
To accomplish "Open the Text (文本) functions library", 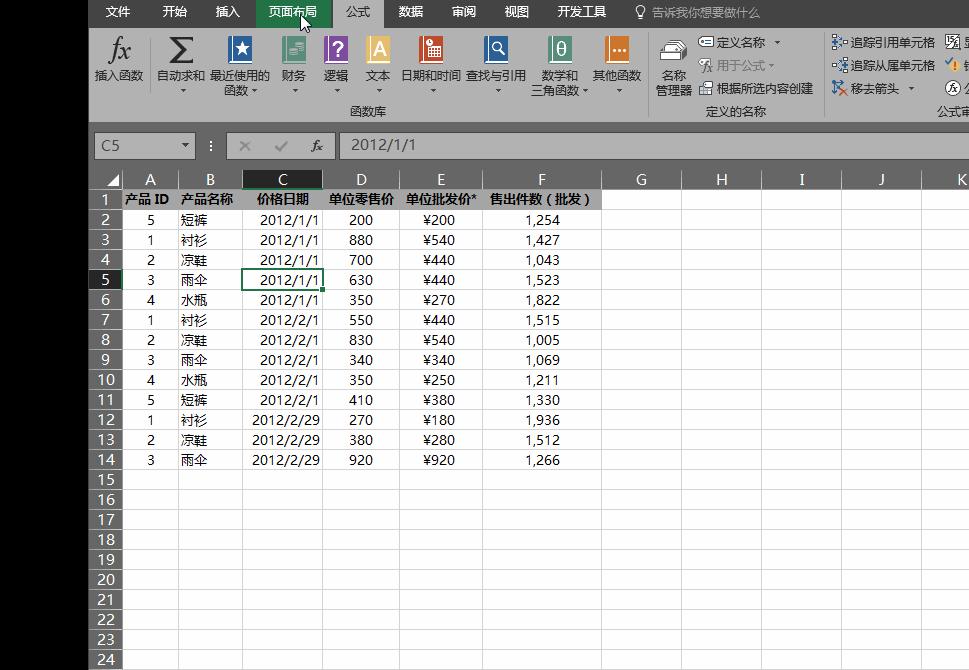I will (x=378, y=66).
